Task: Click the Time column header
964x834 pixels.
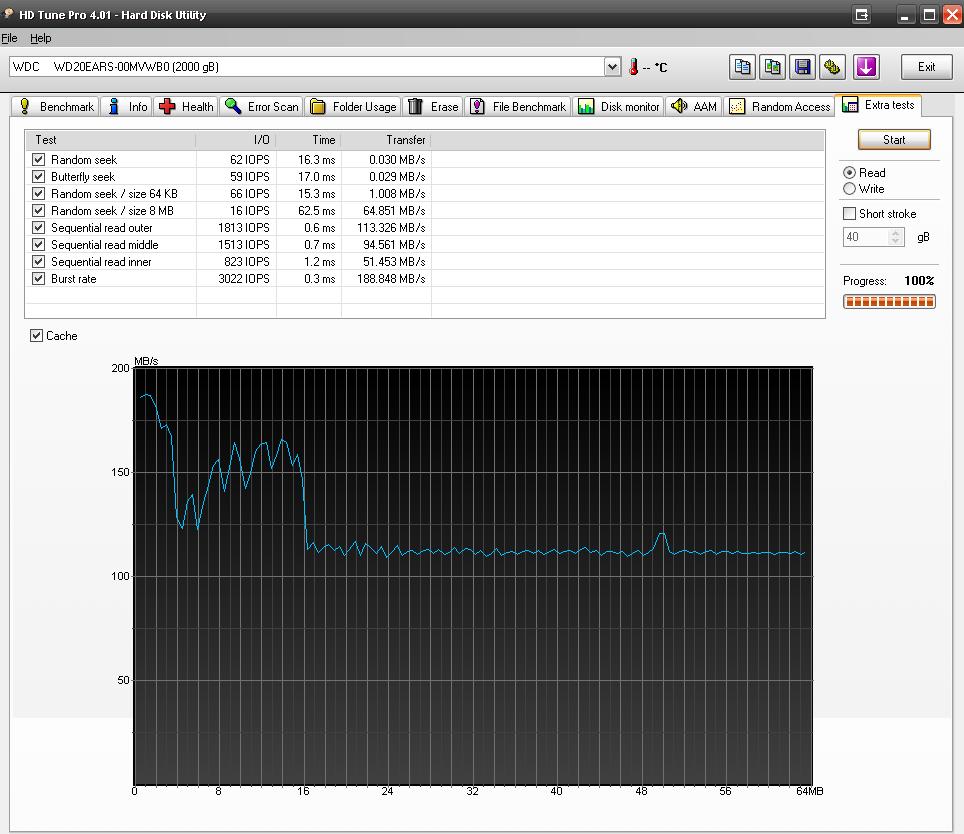Action: coord(309,140)
